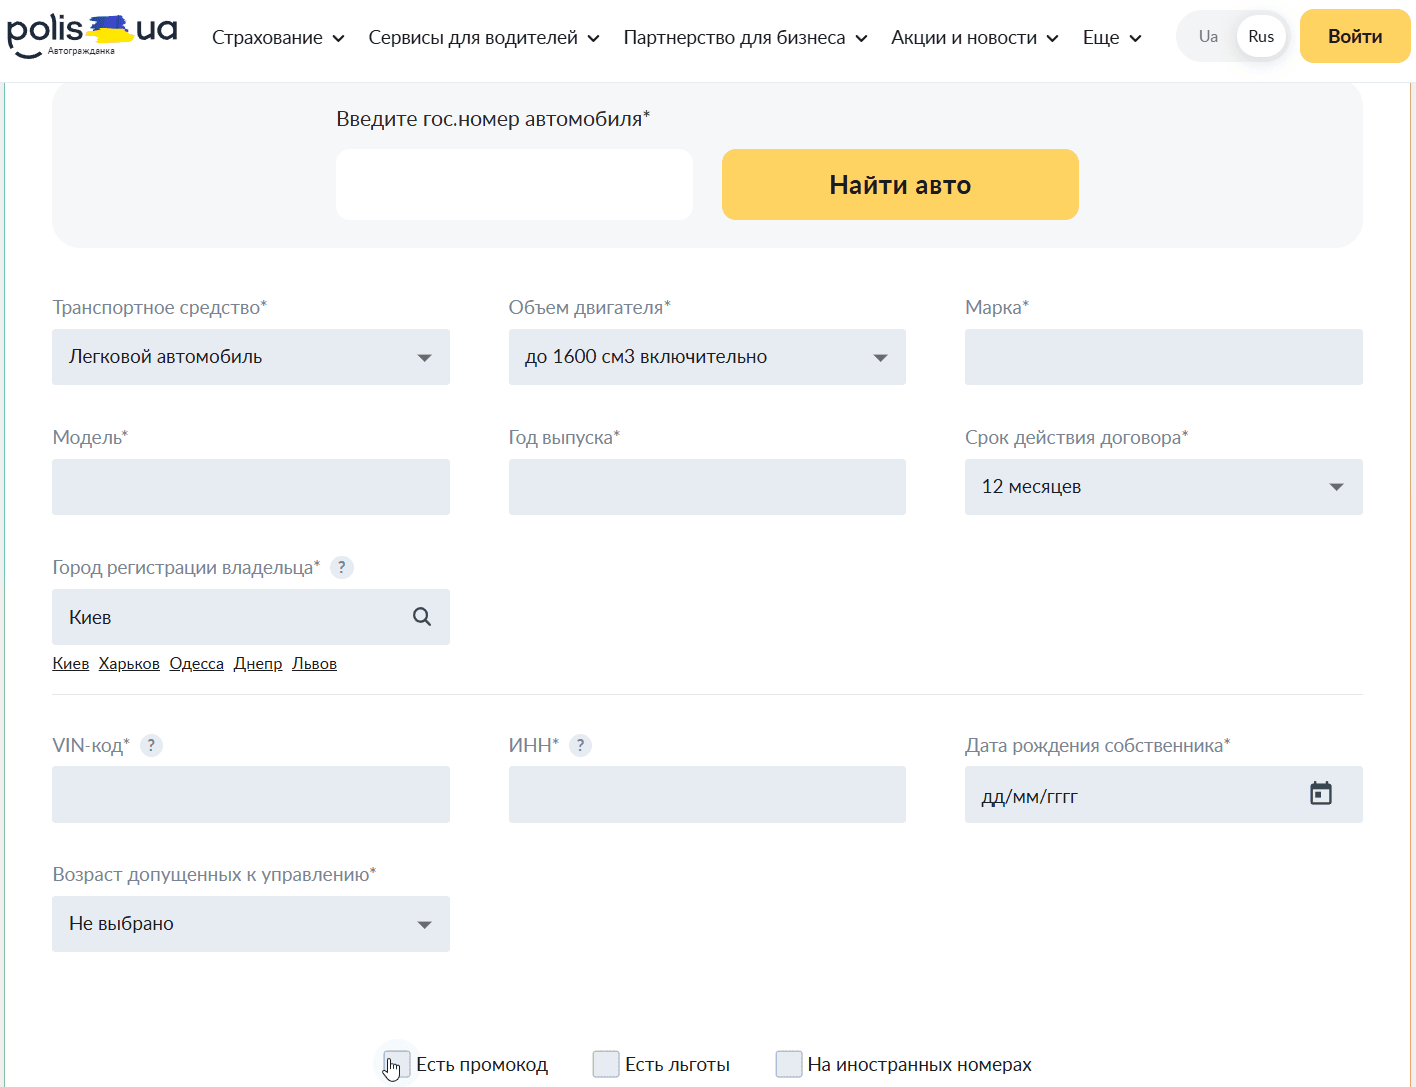Viewport: 1416px width, 1087px height.
Task: Enable На иностранных номерах checkbox
Action: click(789, 1064)
